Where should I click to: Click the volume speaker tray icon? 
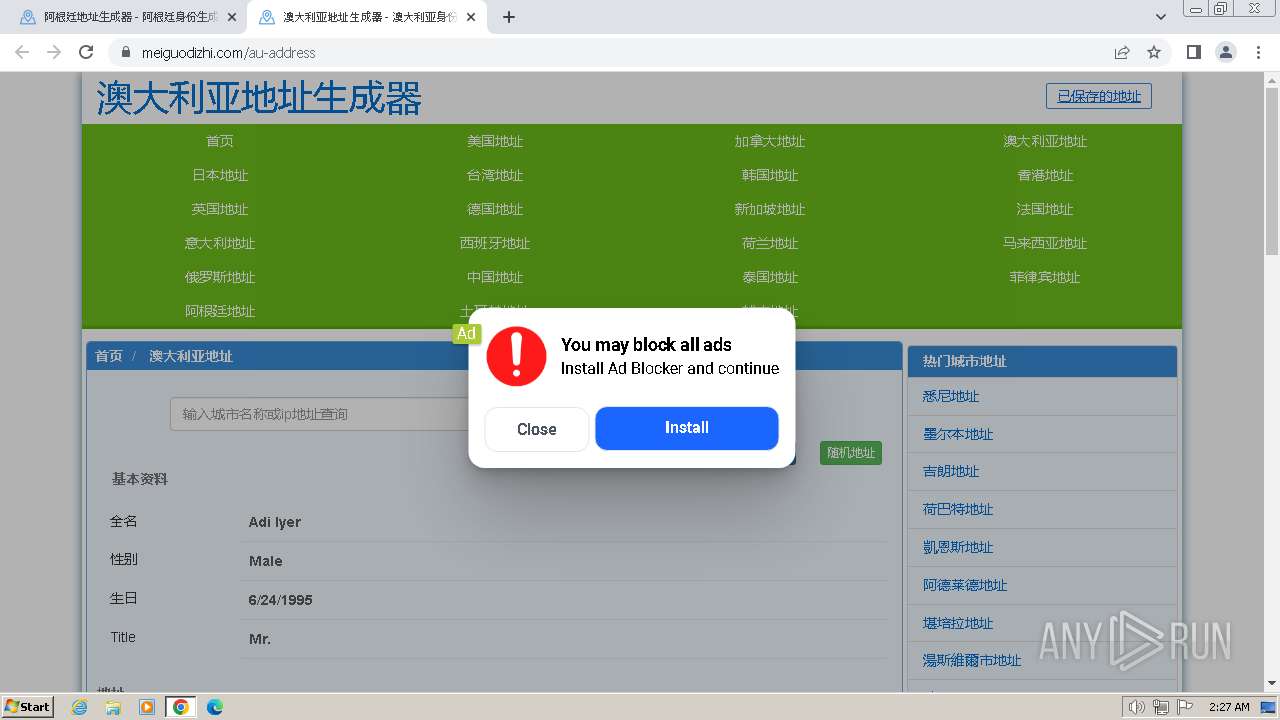pyautogui.click(x=1136, y=707)
